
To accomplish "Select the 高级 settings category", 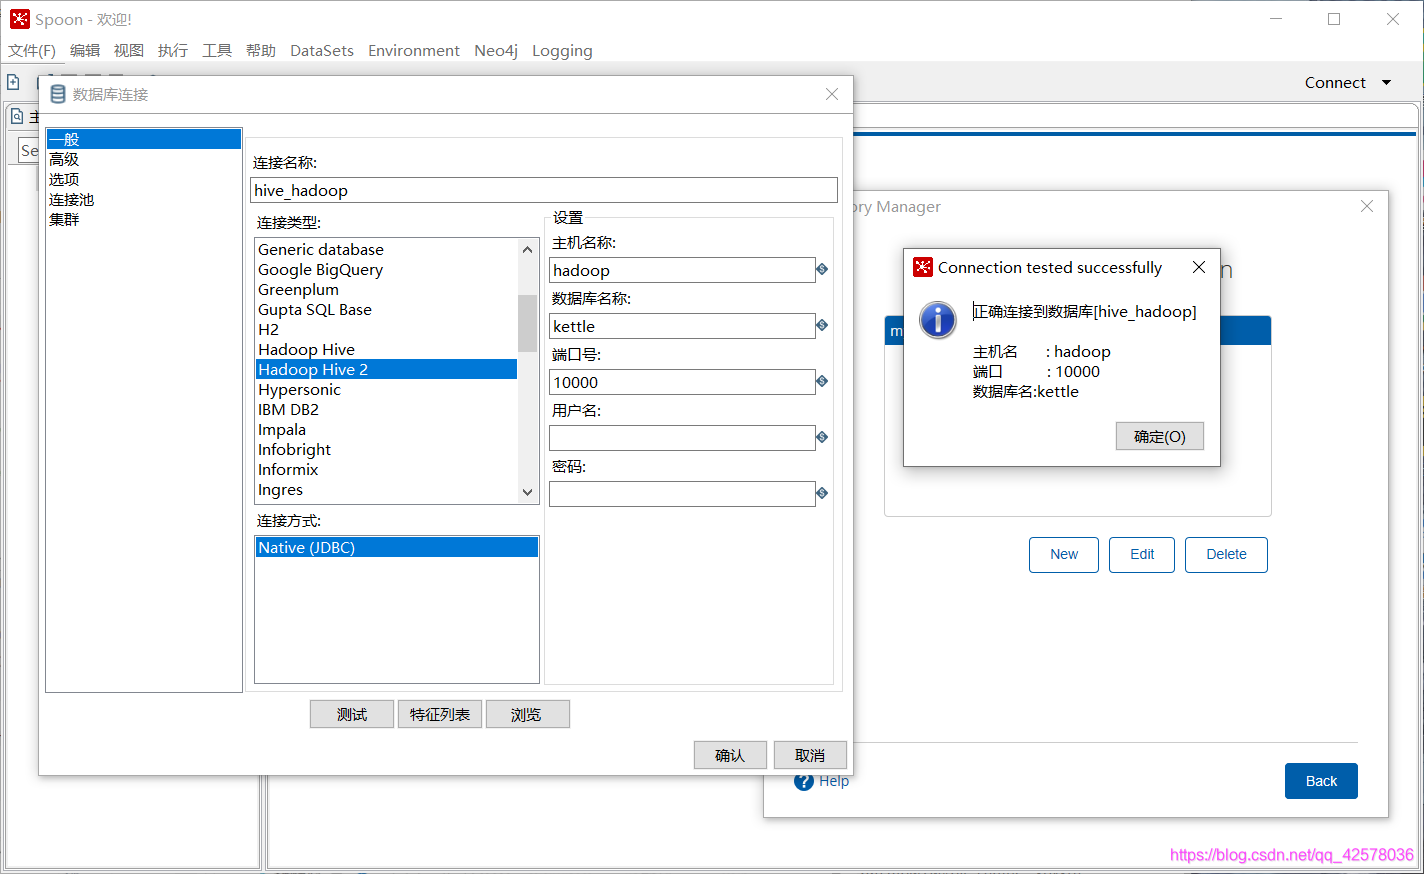I will [x=144, y=159].
